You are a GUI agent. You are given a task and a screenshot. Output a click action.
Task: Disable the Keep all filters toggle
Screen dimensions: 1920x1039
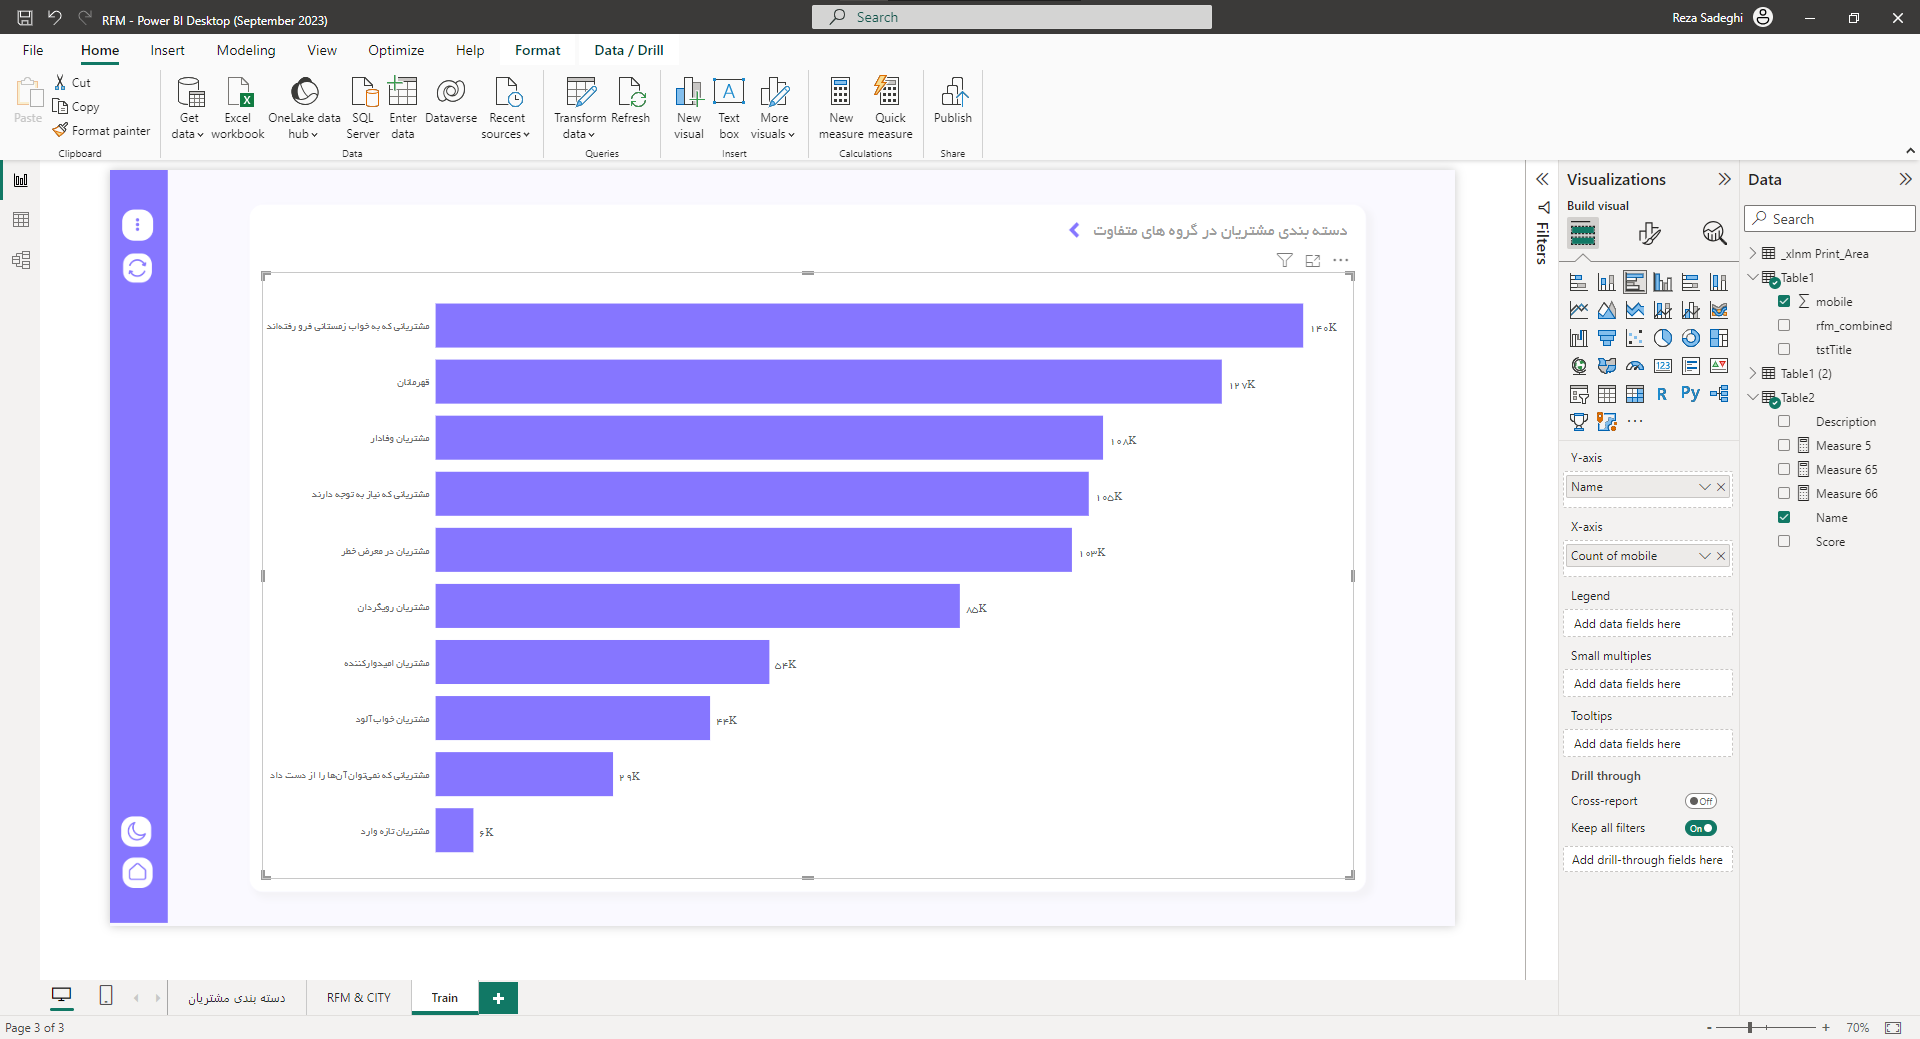(1700, 828)
